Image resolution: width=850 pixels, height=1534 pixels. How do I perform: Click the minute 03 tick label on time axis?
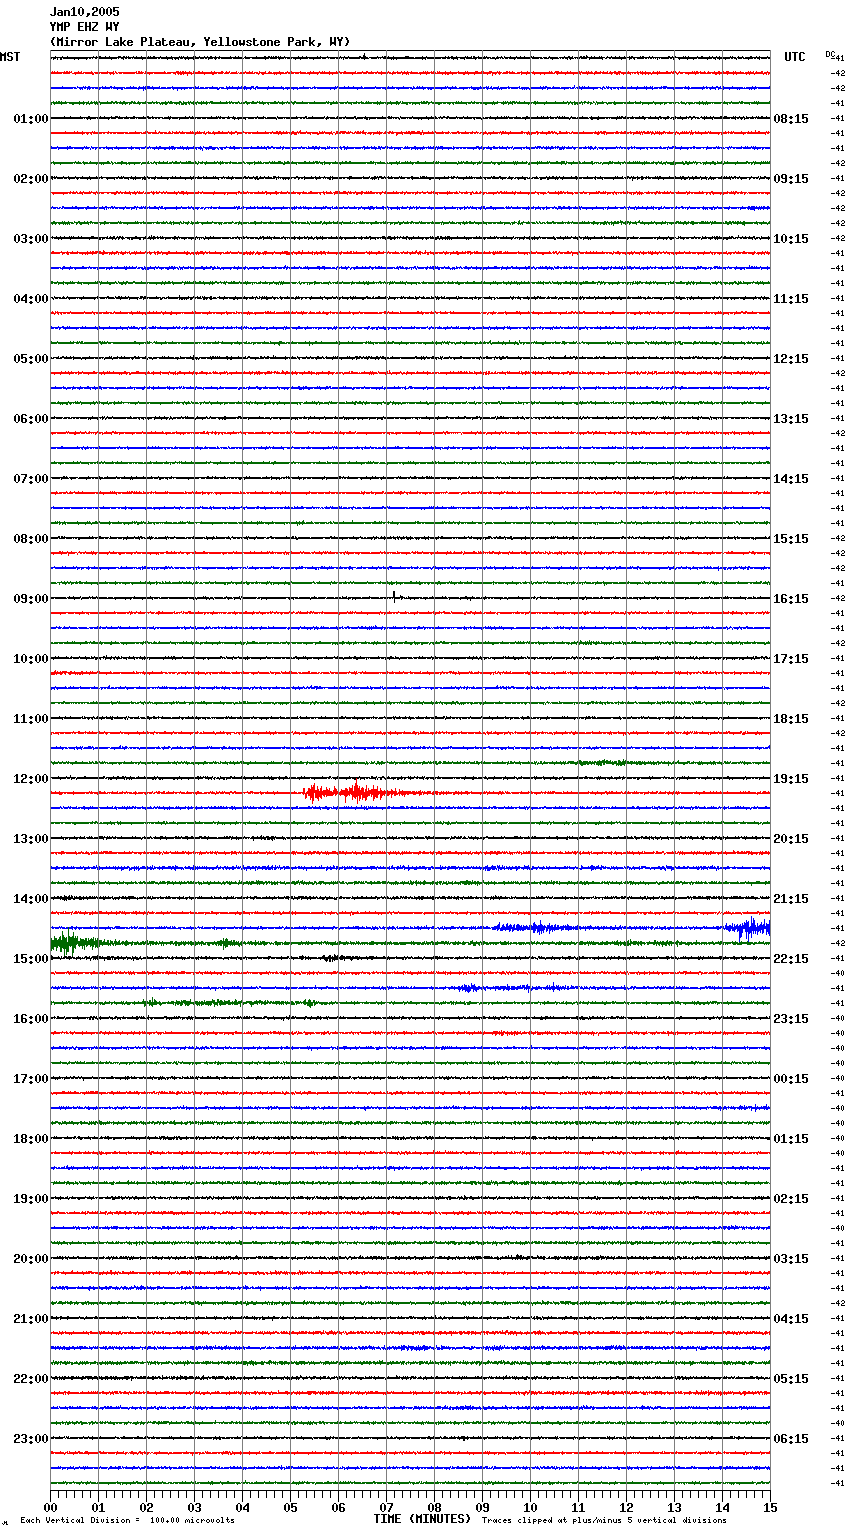point(194,1507)
